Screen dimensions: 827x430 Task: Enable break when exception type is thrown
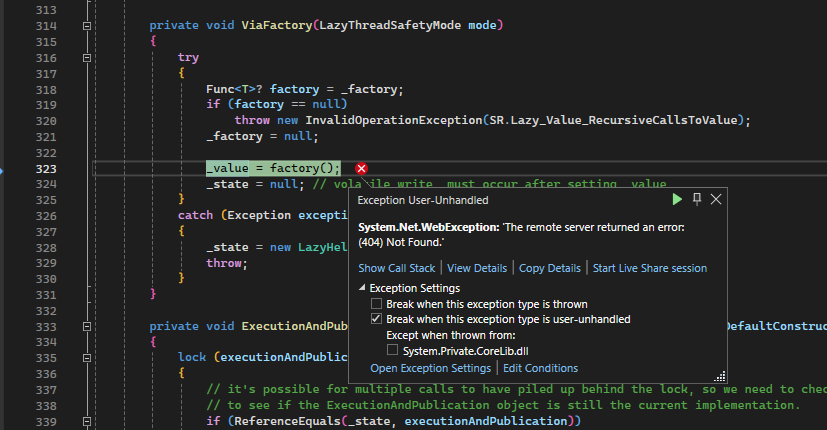coord(376,304)
